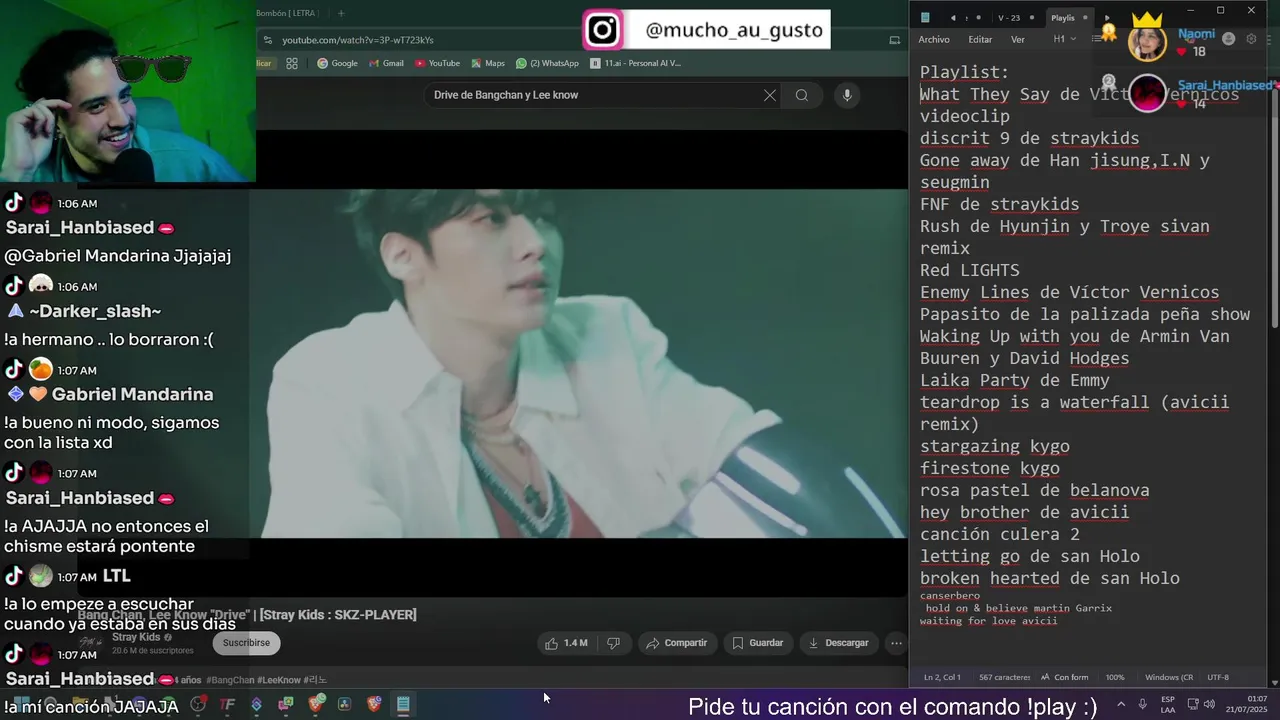Click 'Ln 2, Col 1' status bar entry
Screen dimensions: 1280x720
click(x=942, y=677)
